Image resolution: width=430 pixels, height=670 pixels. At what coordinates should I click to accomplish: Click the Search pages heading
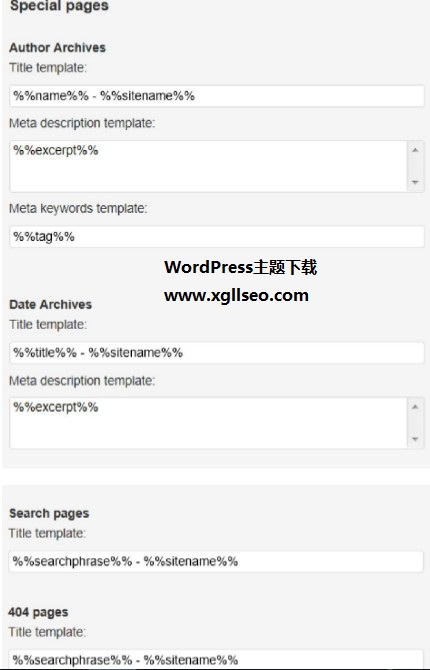pyautogui.click(x=49, y=513)
